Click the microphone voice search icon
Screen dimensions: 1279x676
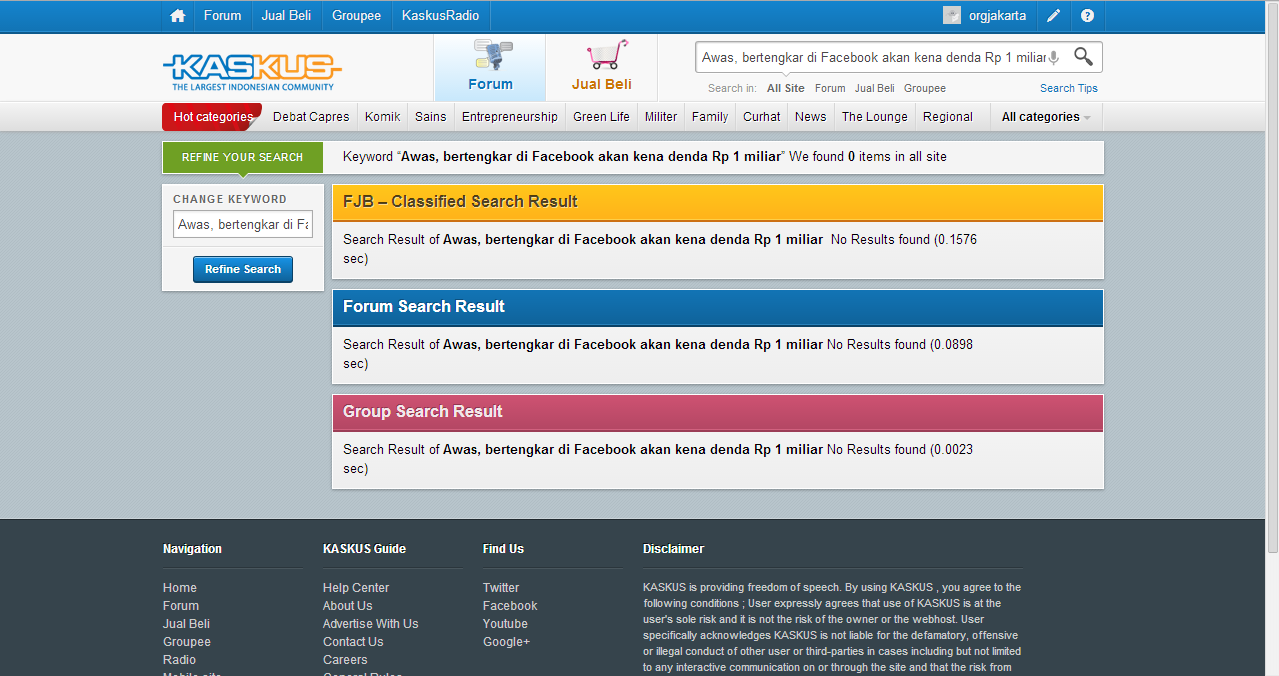(x=1053, y=58)
